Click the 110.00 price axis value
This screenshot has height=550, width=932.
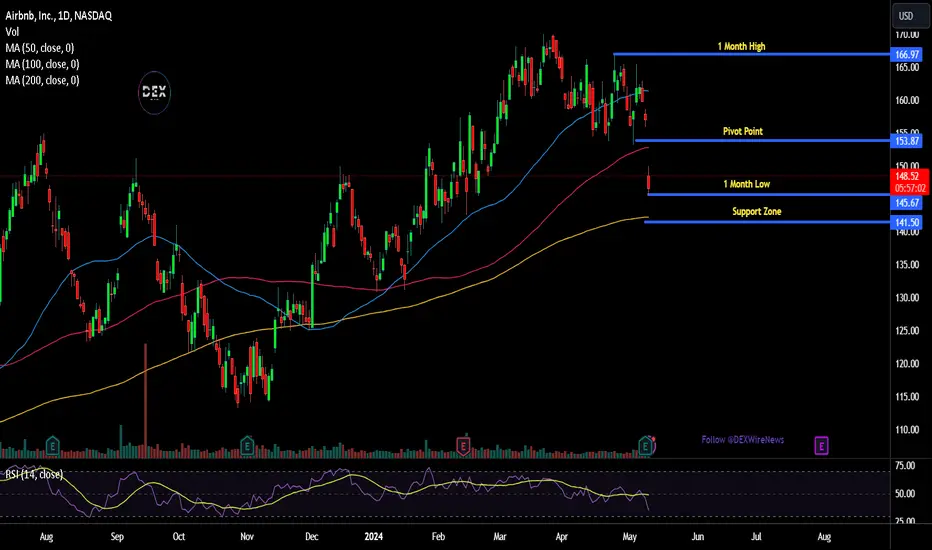[907, 430]
